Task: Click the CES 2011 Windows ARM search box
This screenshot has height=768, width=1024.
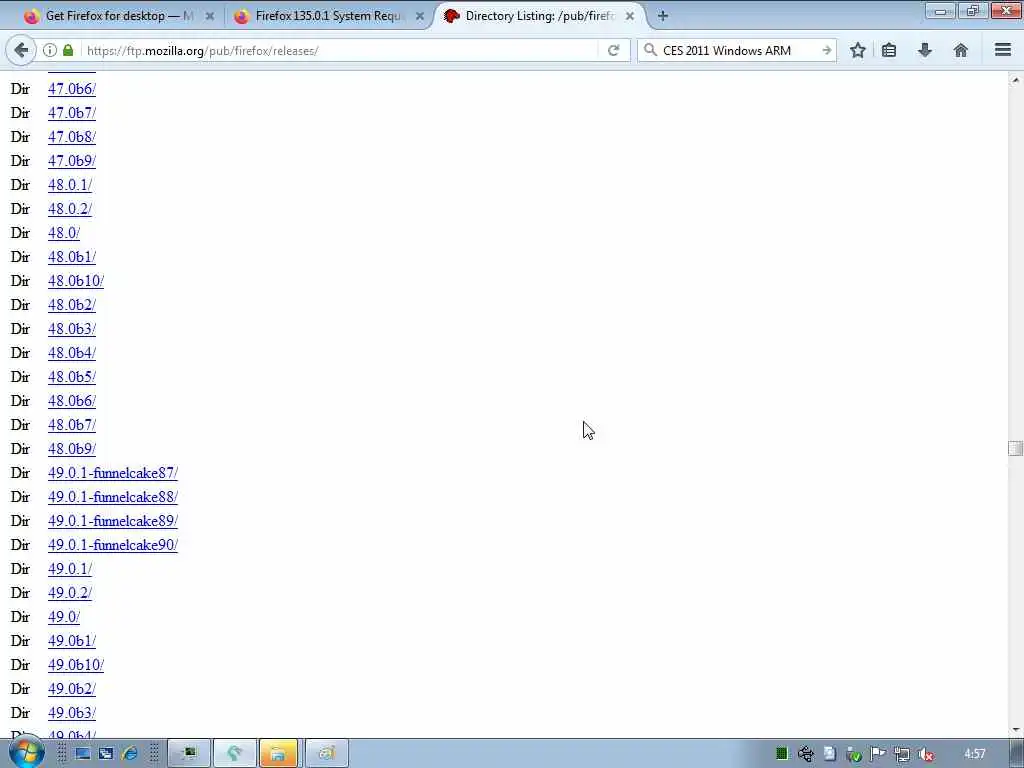Action: [738, 50]
